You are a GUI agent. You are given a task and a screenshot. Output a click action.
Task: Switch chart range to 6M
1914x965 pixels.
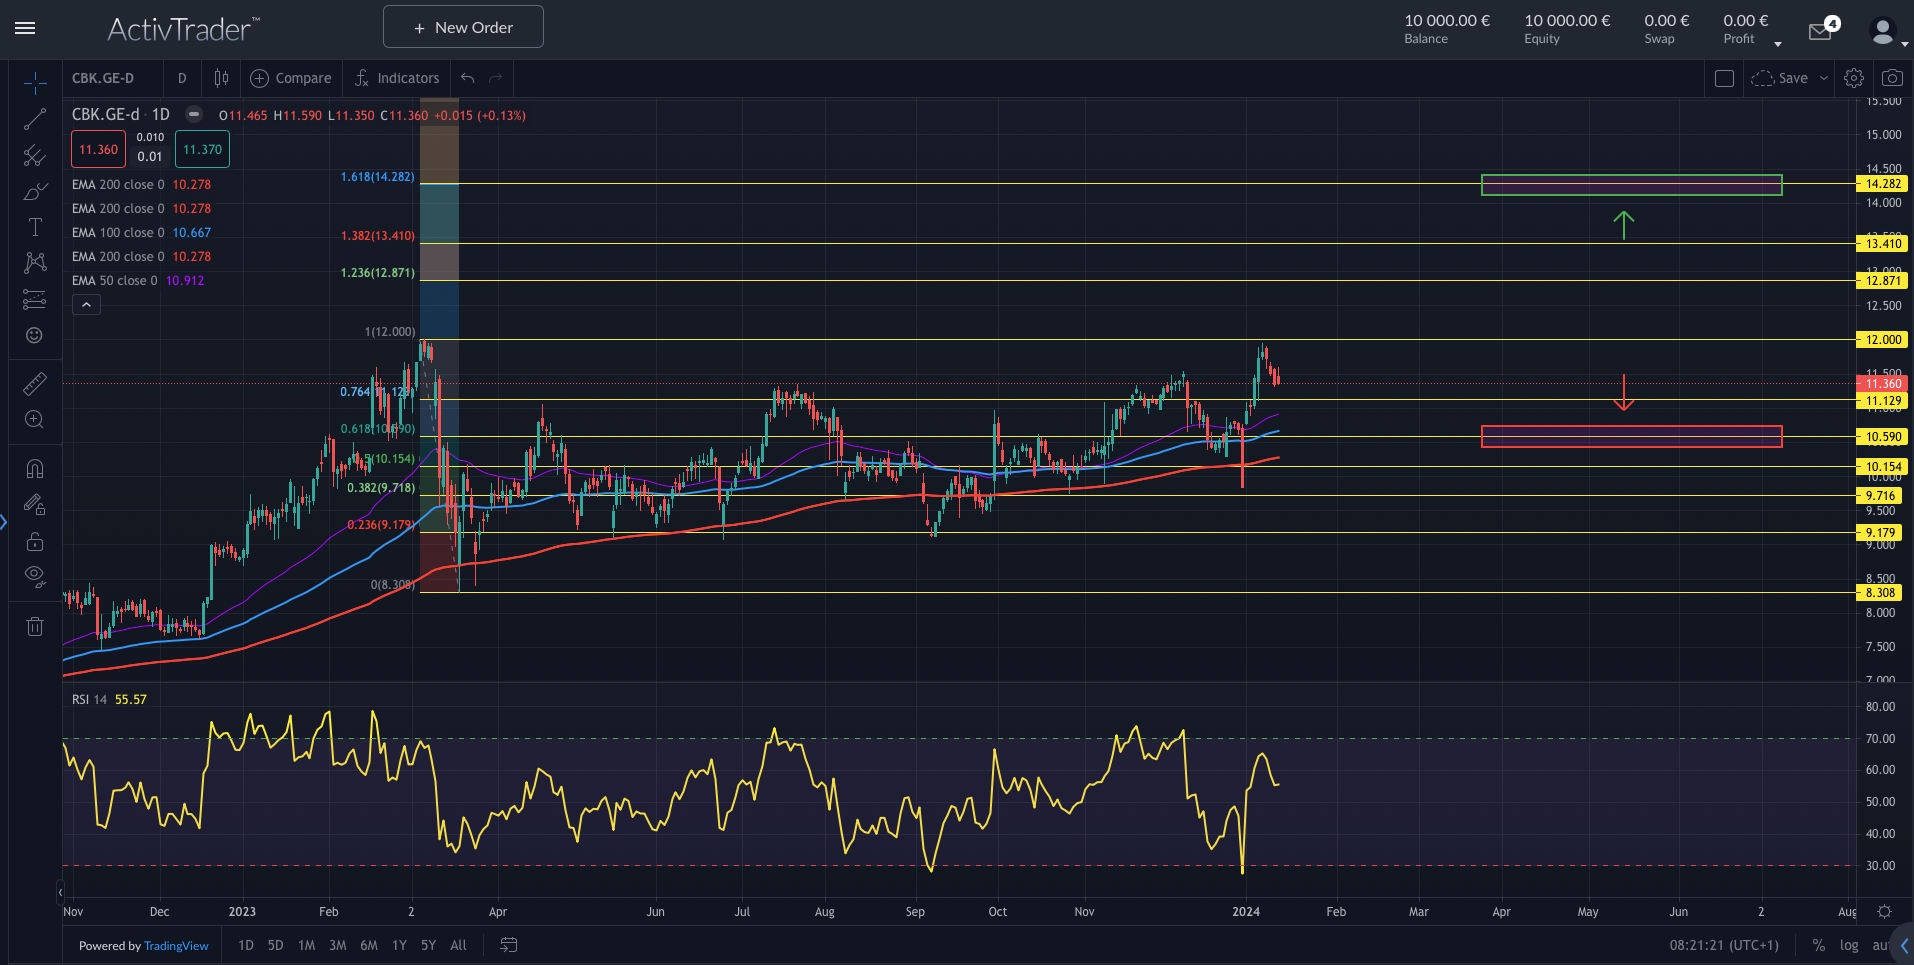point(369,945)
